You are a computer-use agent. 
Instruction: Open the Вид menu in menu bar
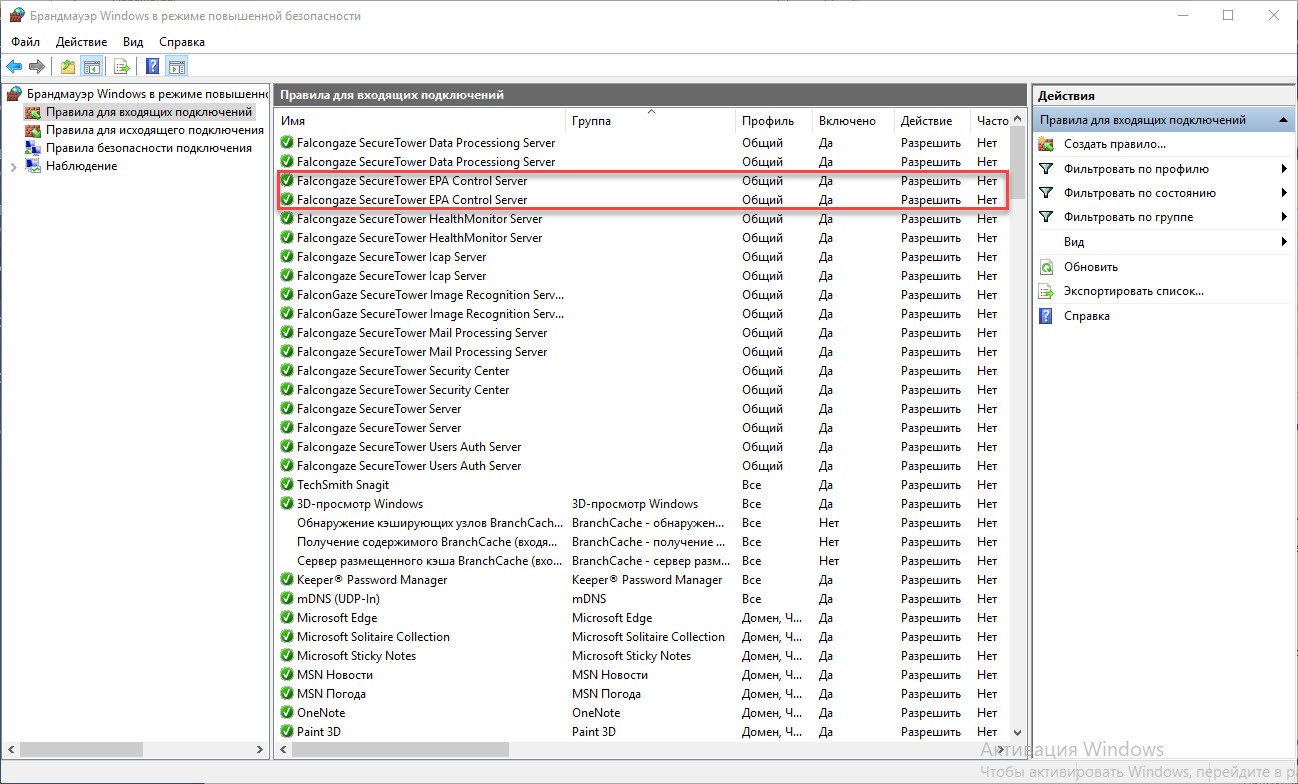click(133, 42)
